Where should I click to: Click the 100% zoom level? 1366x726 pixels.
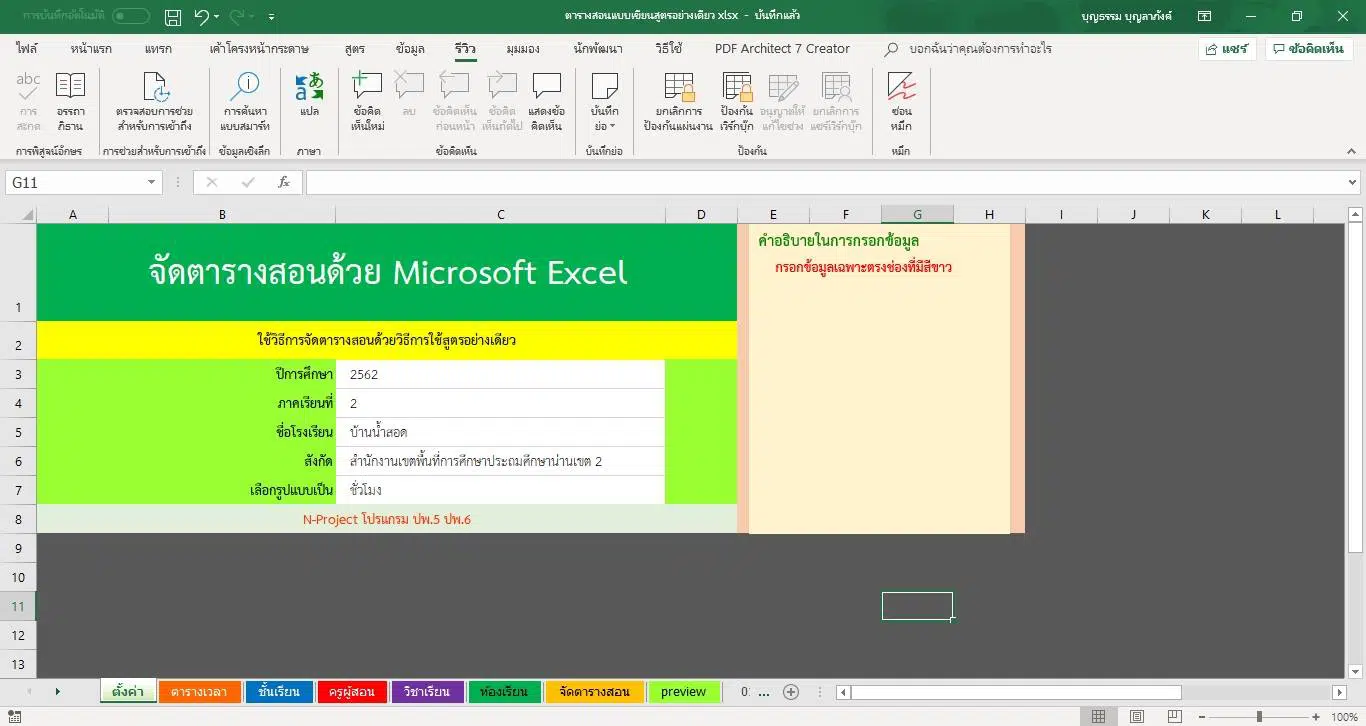point(1345,716)
